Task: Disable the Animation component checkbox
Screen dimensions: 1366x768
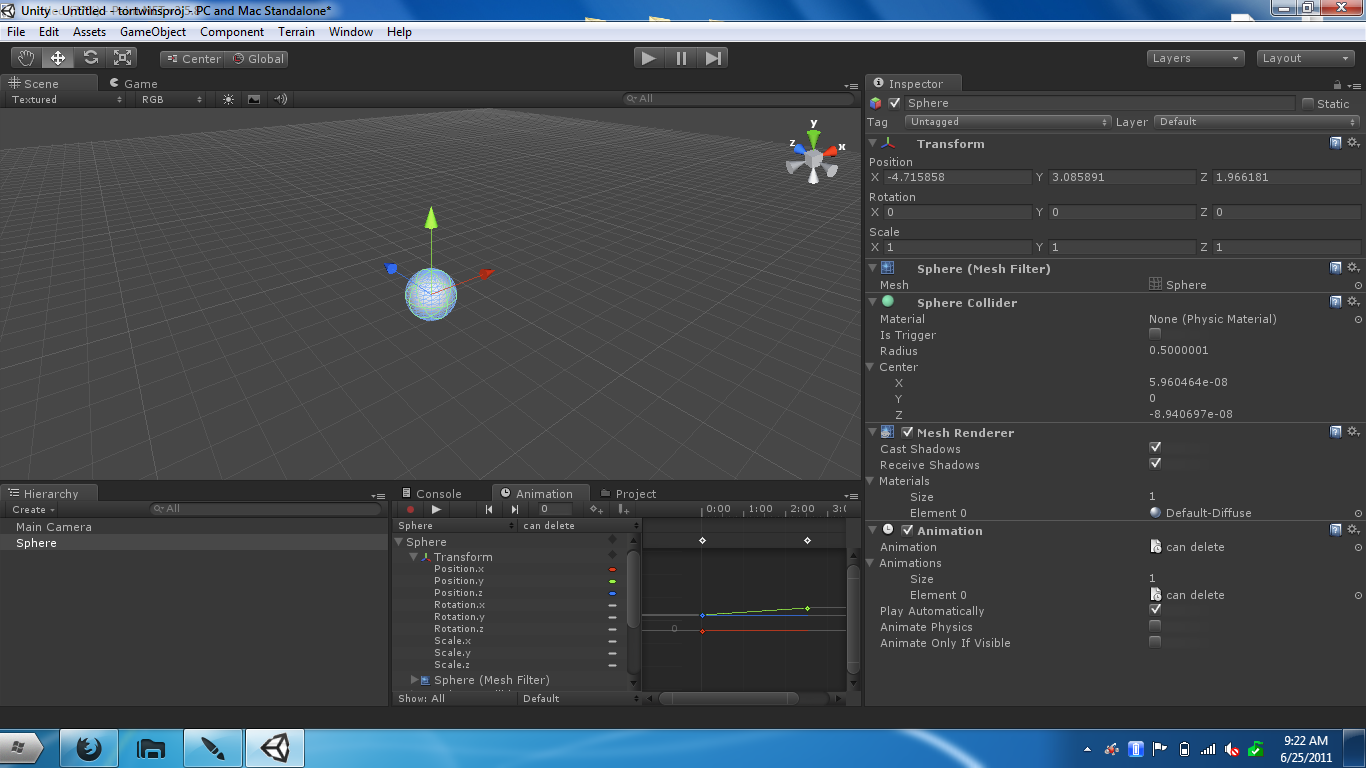Action: [x=907, y=530]
